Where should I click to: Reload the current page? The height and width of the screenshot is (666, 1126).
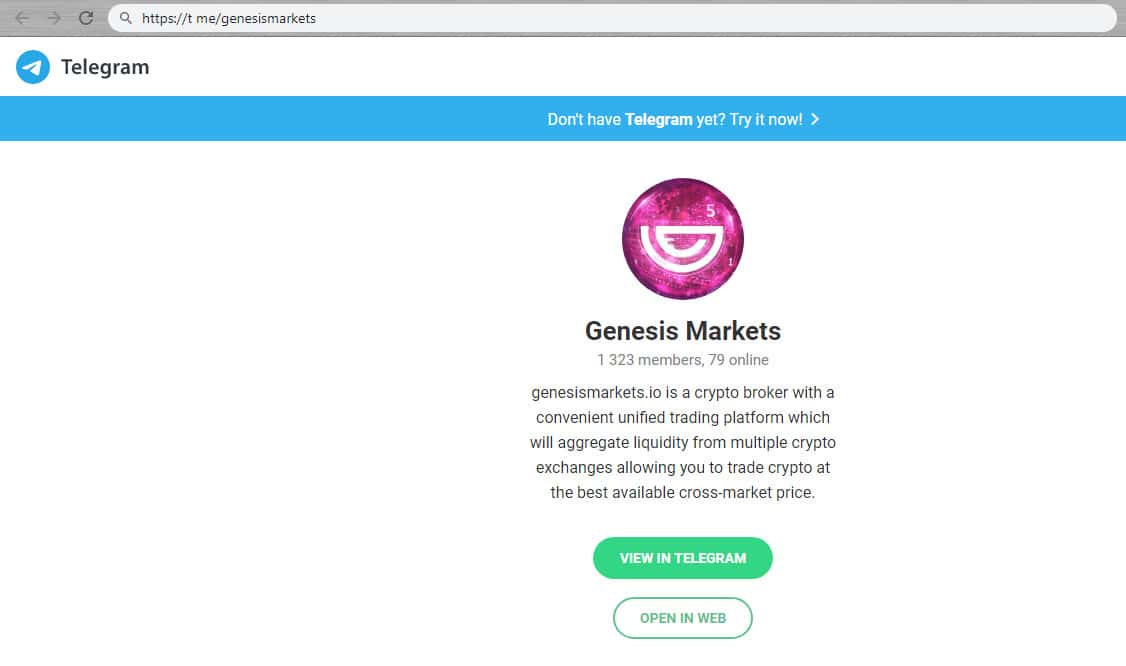pyautogui.click(x=86, y=18)
